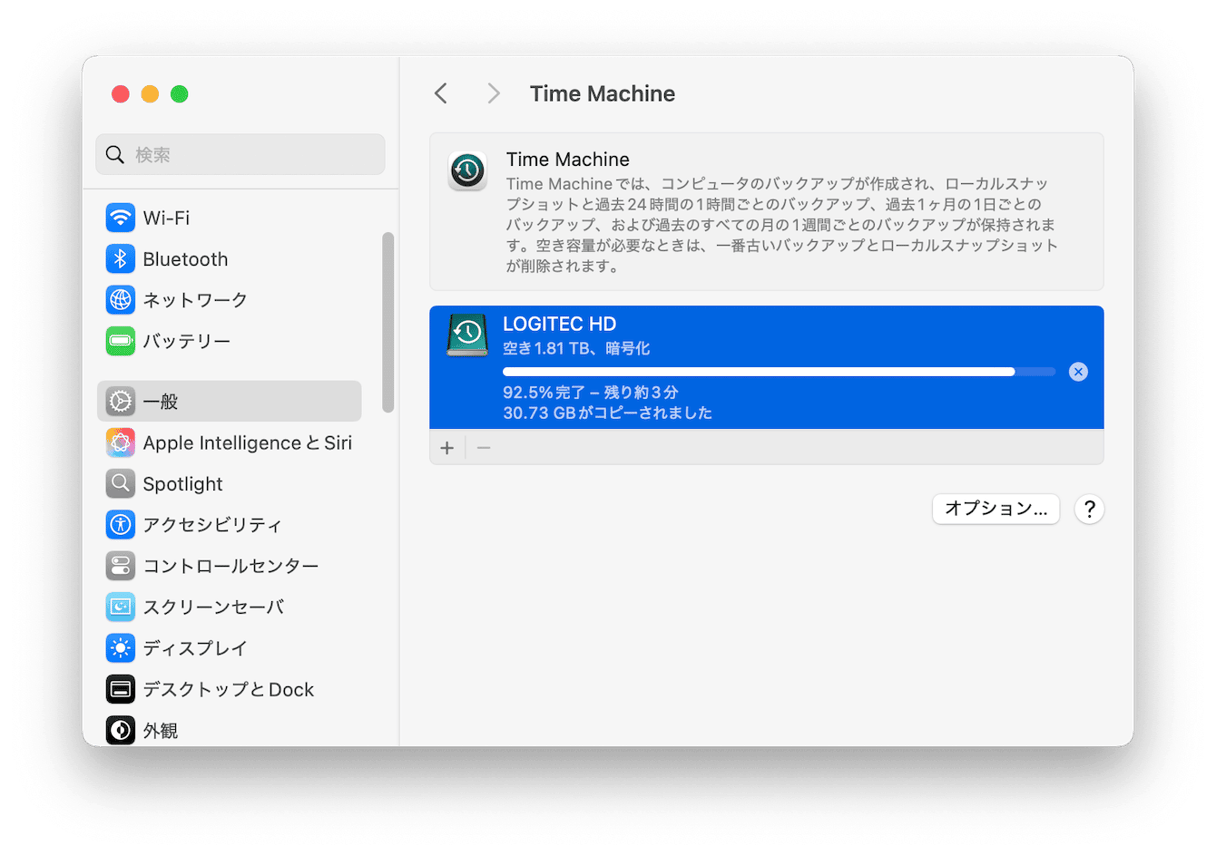Viewport: 1216px width, 855px height.
Task: Click the Bluetooth icon in sidebar
Action: [x=121, y=259]
